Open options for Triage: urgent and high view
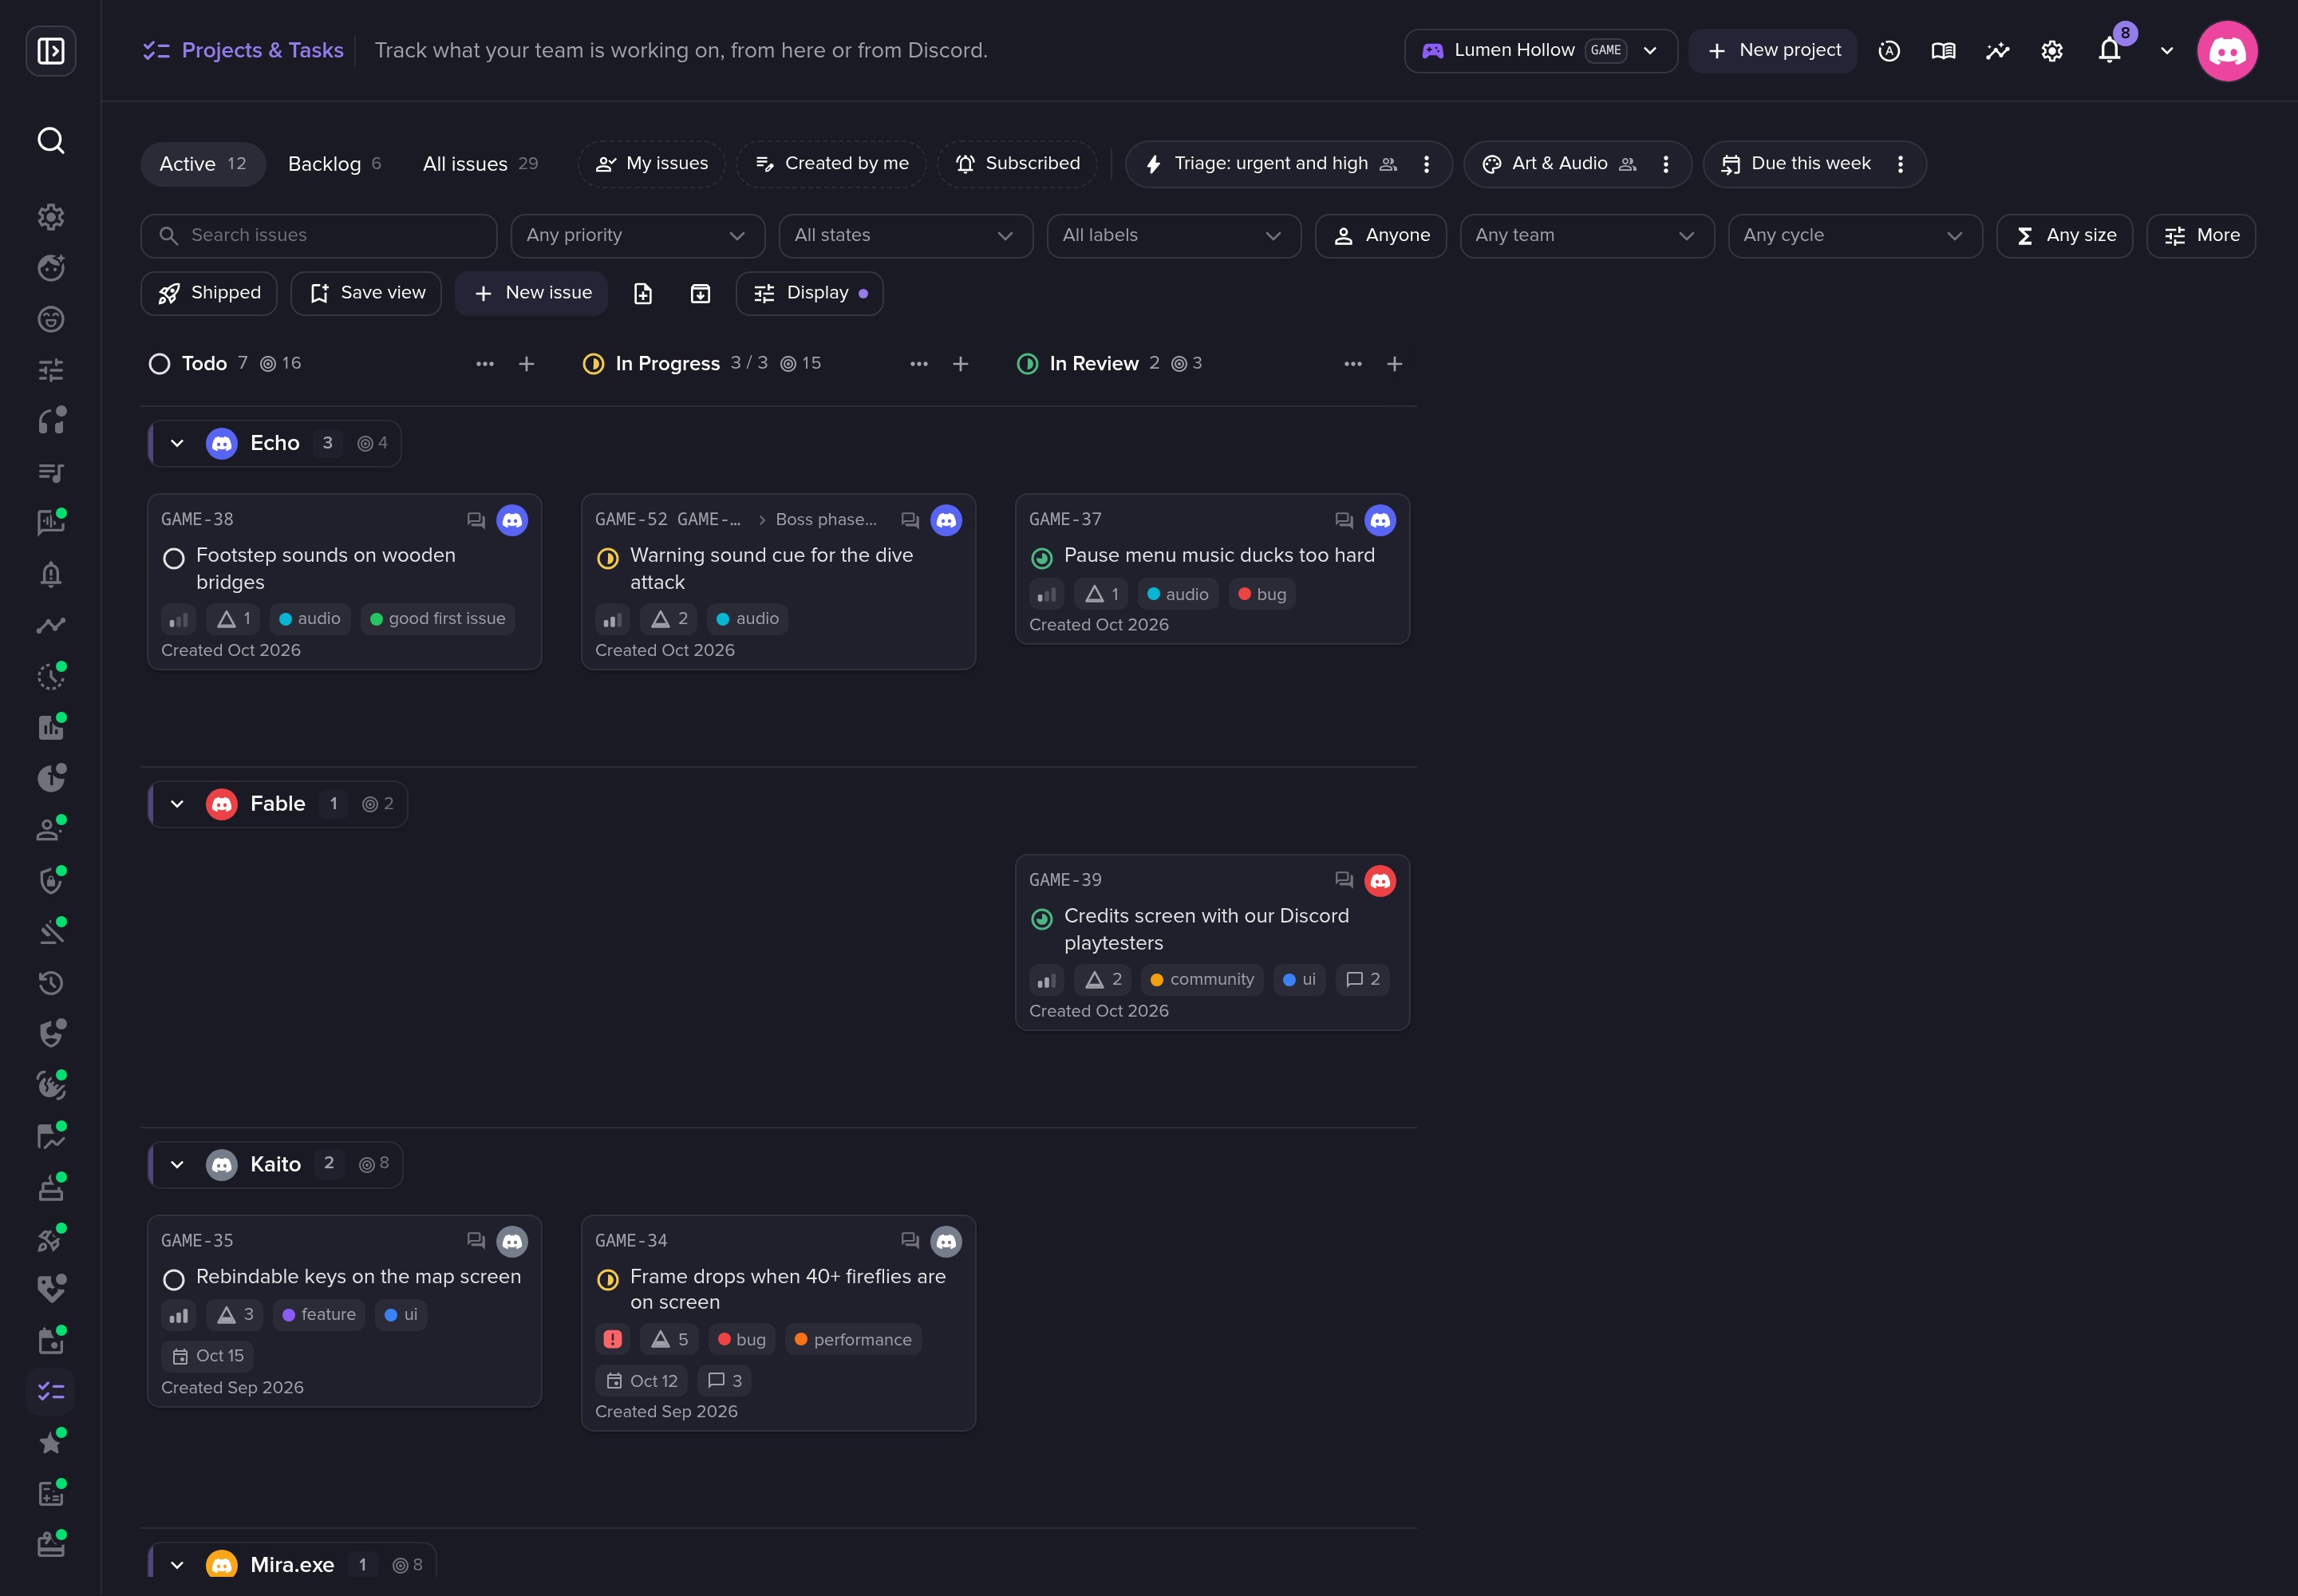 (1427, 164)
